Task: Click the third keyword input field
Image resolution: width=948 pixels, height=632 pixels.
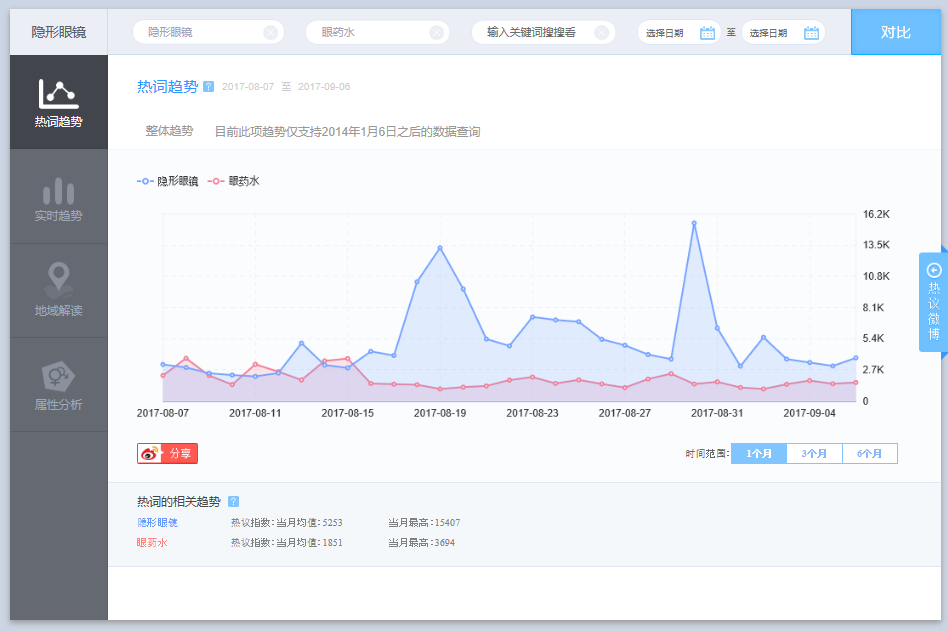Action: (x=531, y=33)
